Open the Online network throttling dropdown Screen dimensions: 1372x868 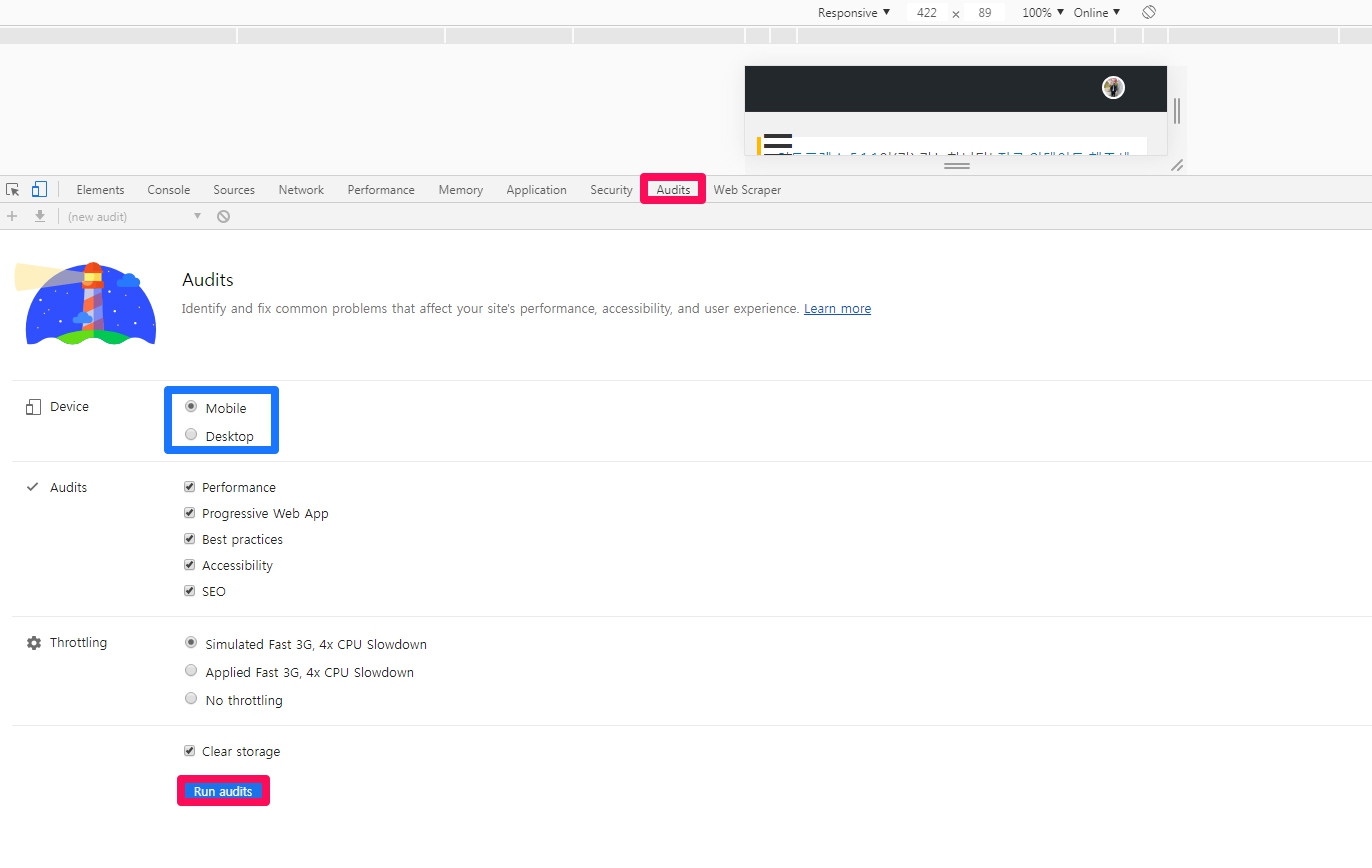(1096, 13)
